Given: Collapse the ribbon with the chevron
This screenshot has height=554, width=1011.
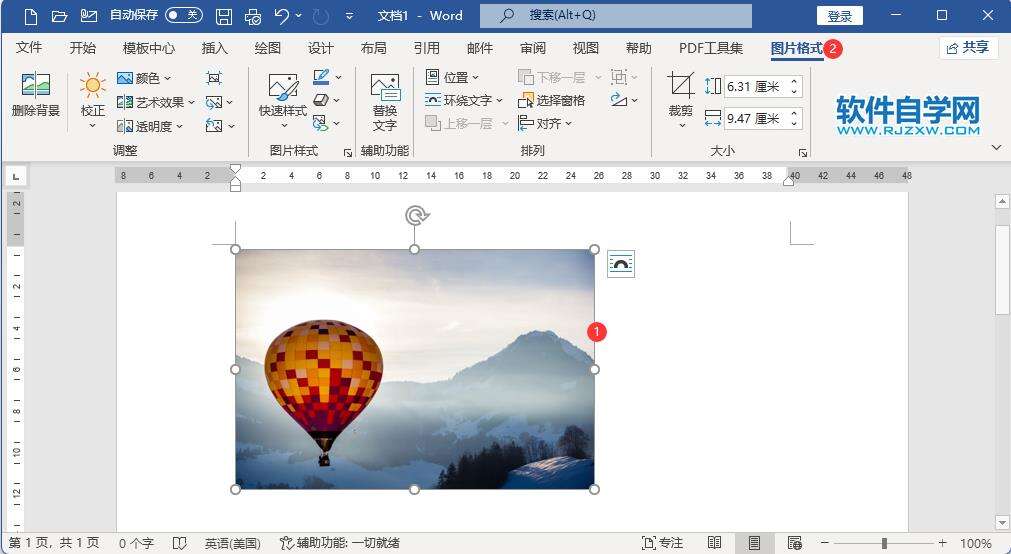Looking at the screenshot, I should (996, 148).
